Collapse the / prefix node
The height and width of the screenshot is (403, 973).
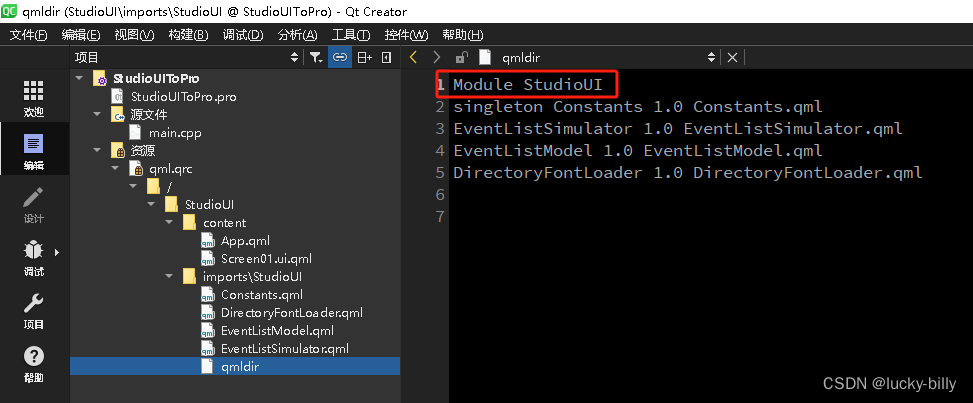(133, 187)
